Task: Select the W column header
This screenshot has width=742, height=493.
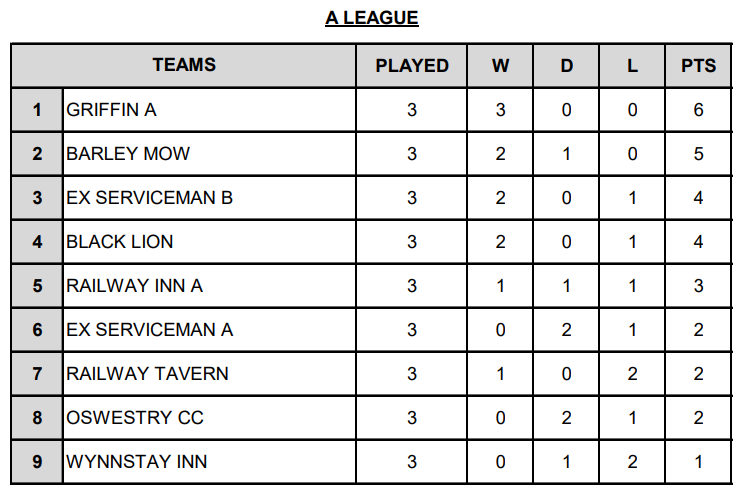Action: pos(500,66)
